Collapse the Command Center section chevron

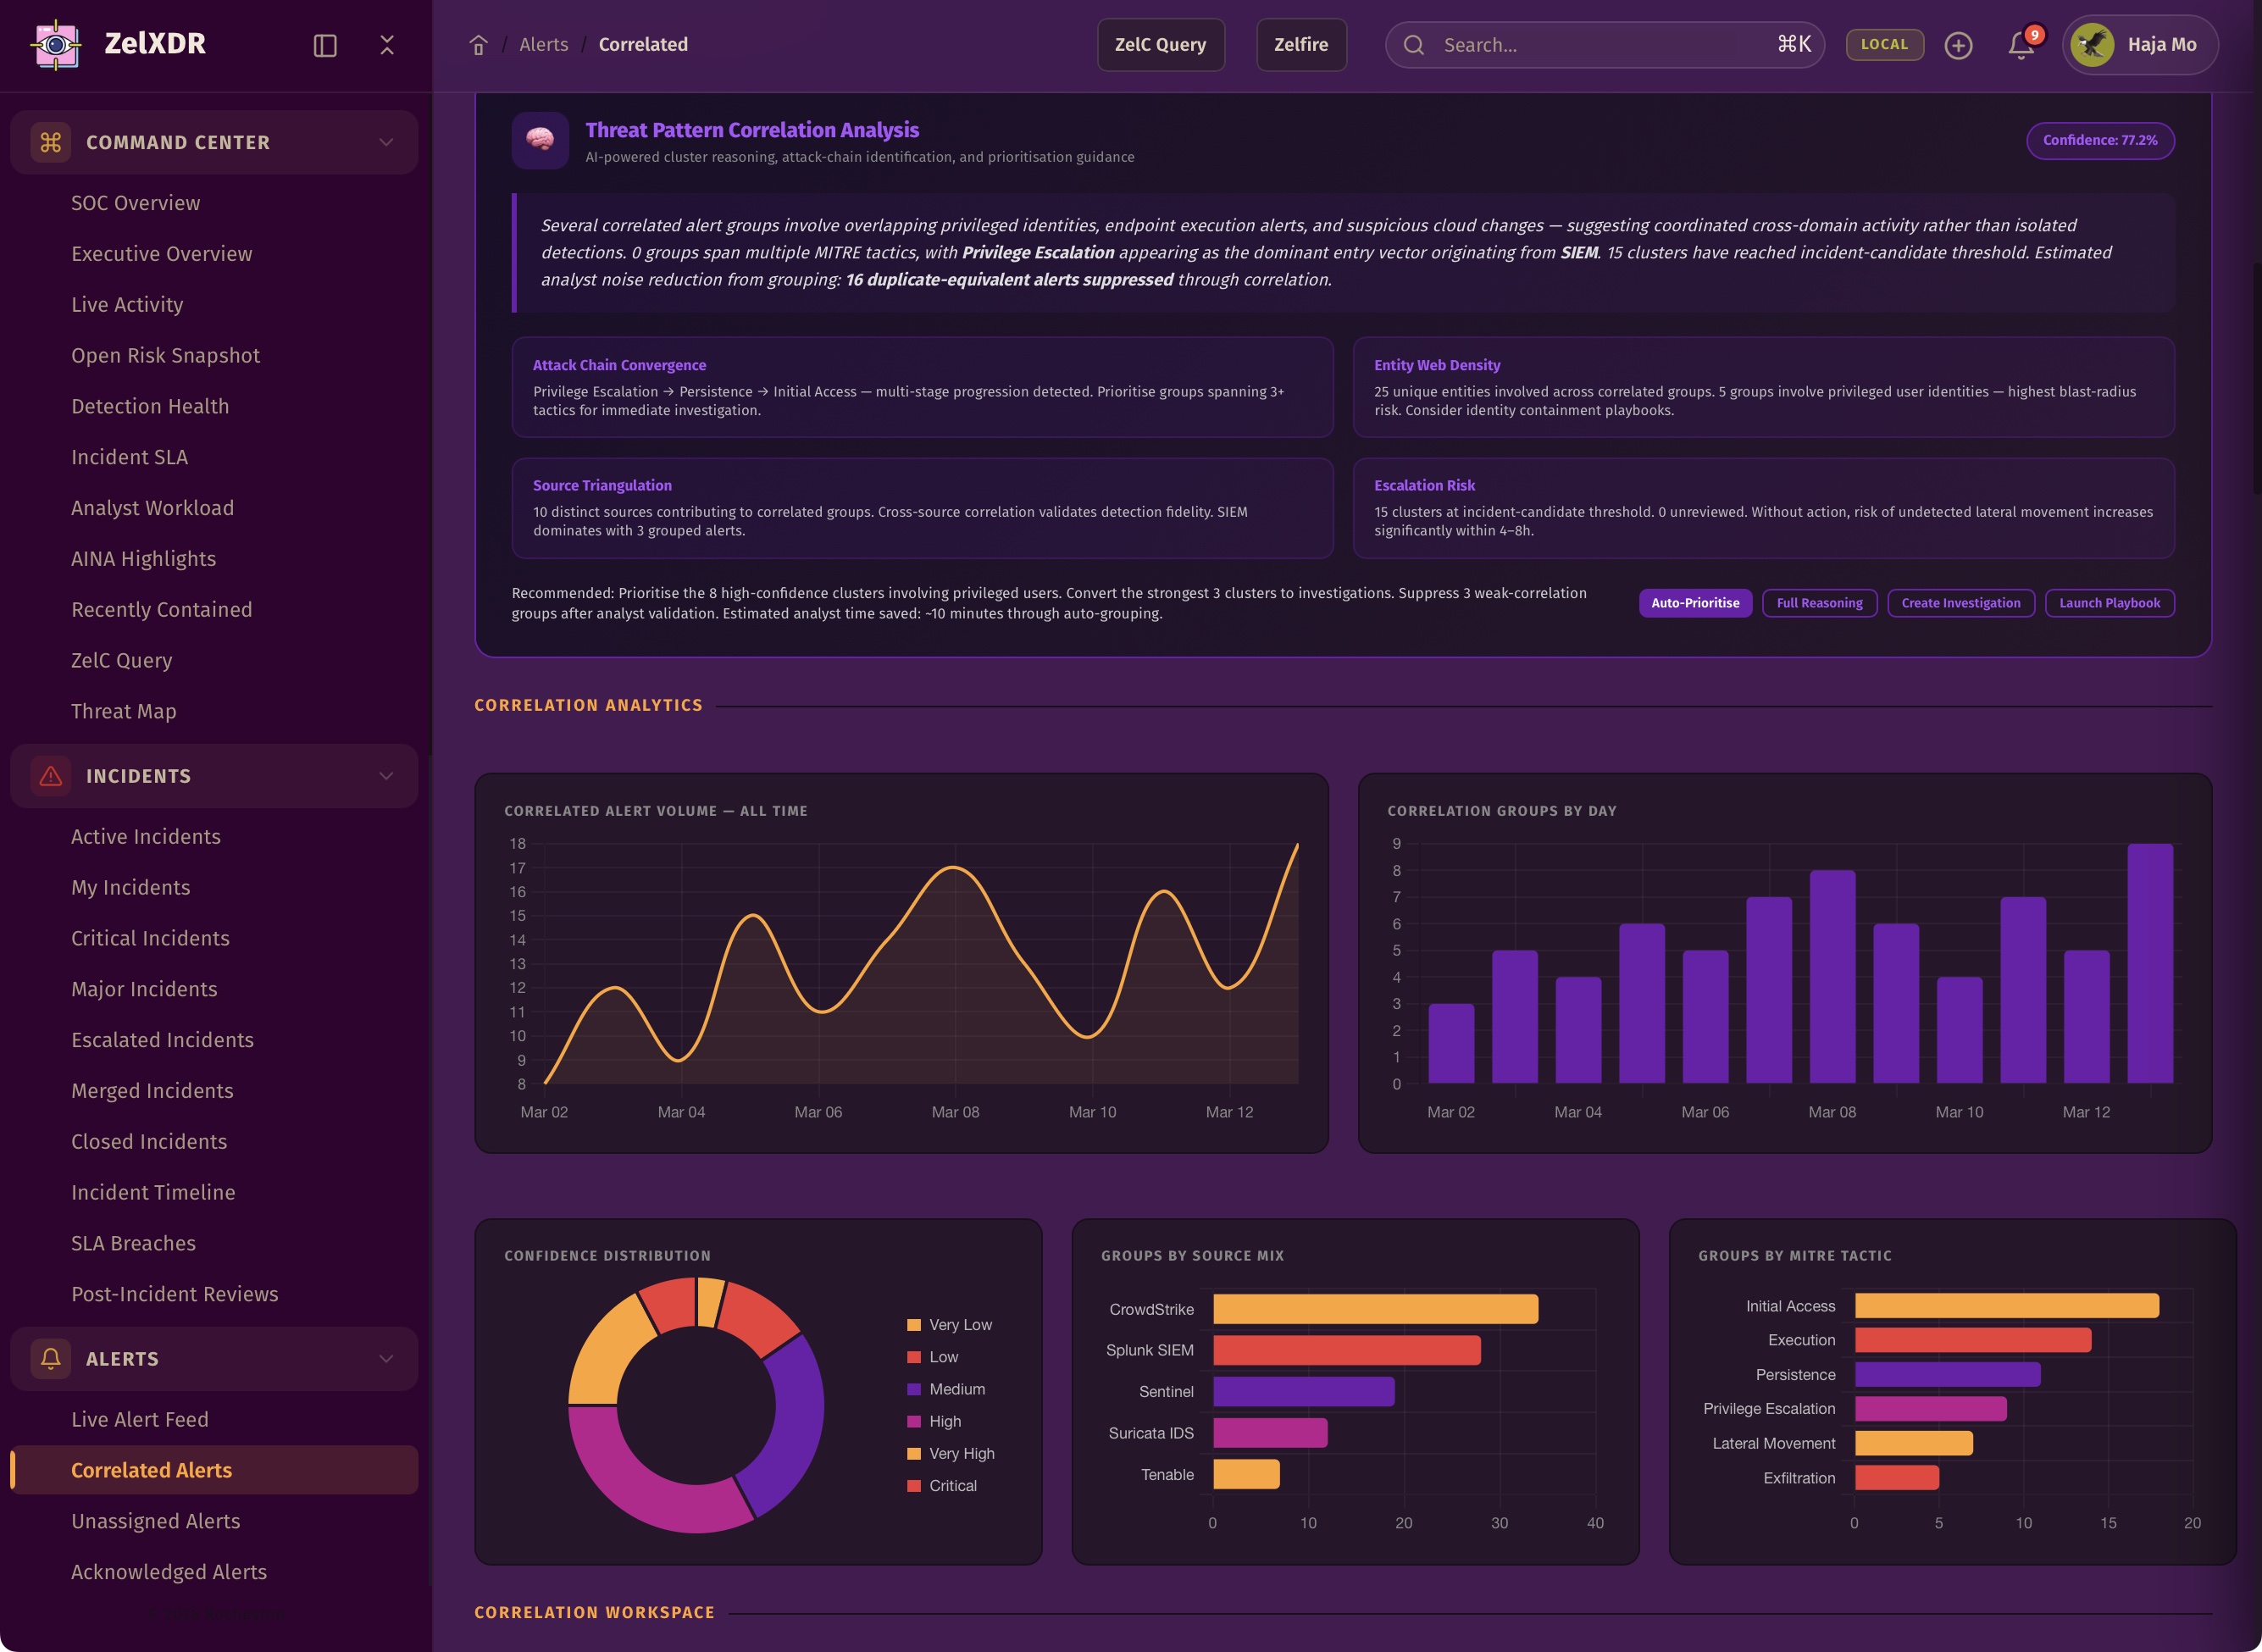[386, 142]
